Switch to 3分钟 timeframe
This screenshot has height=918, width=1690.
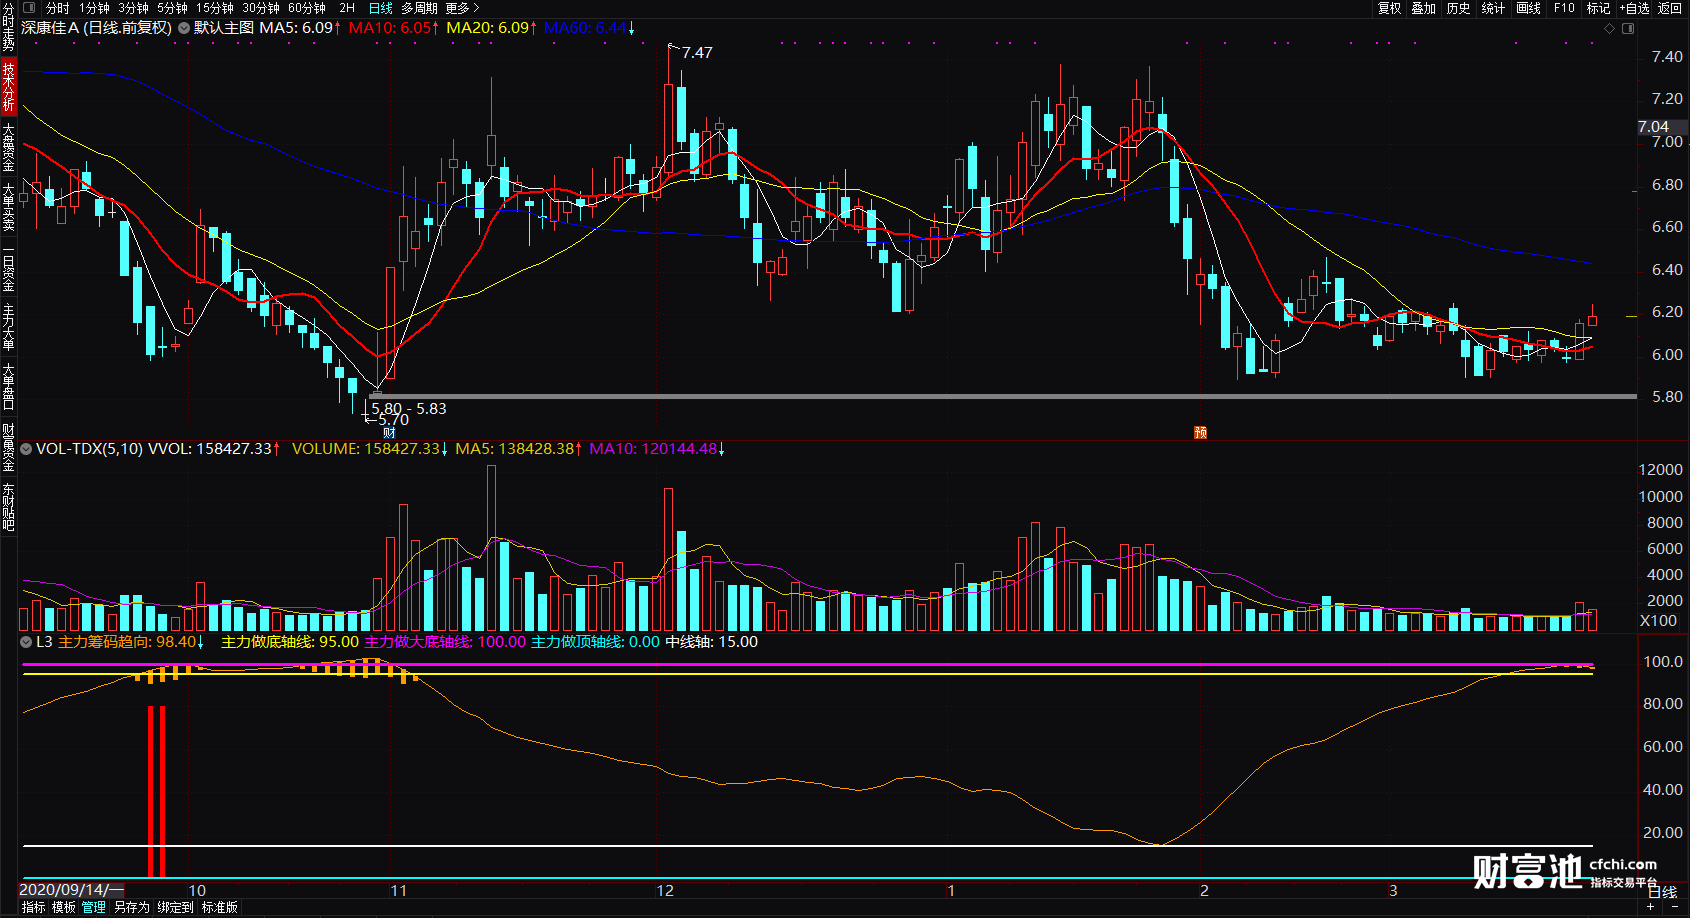point(133,8)
